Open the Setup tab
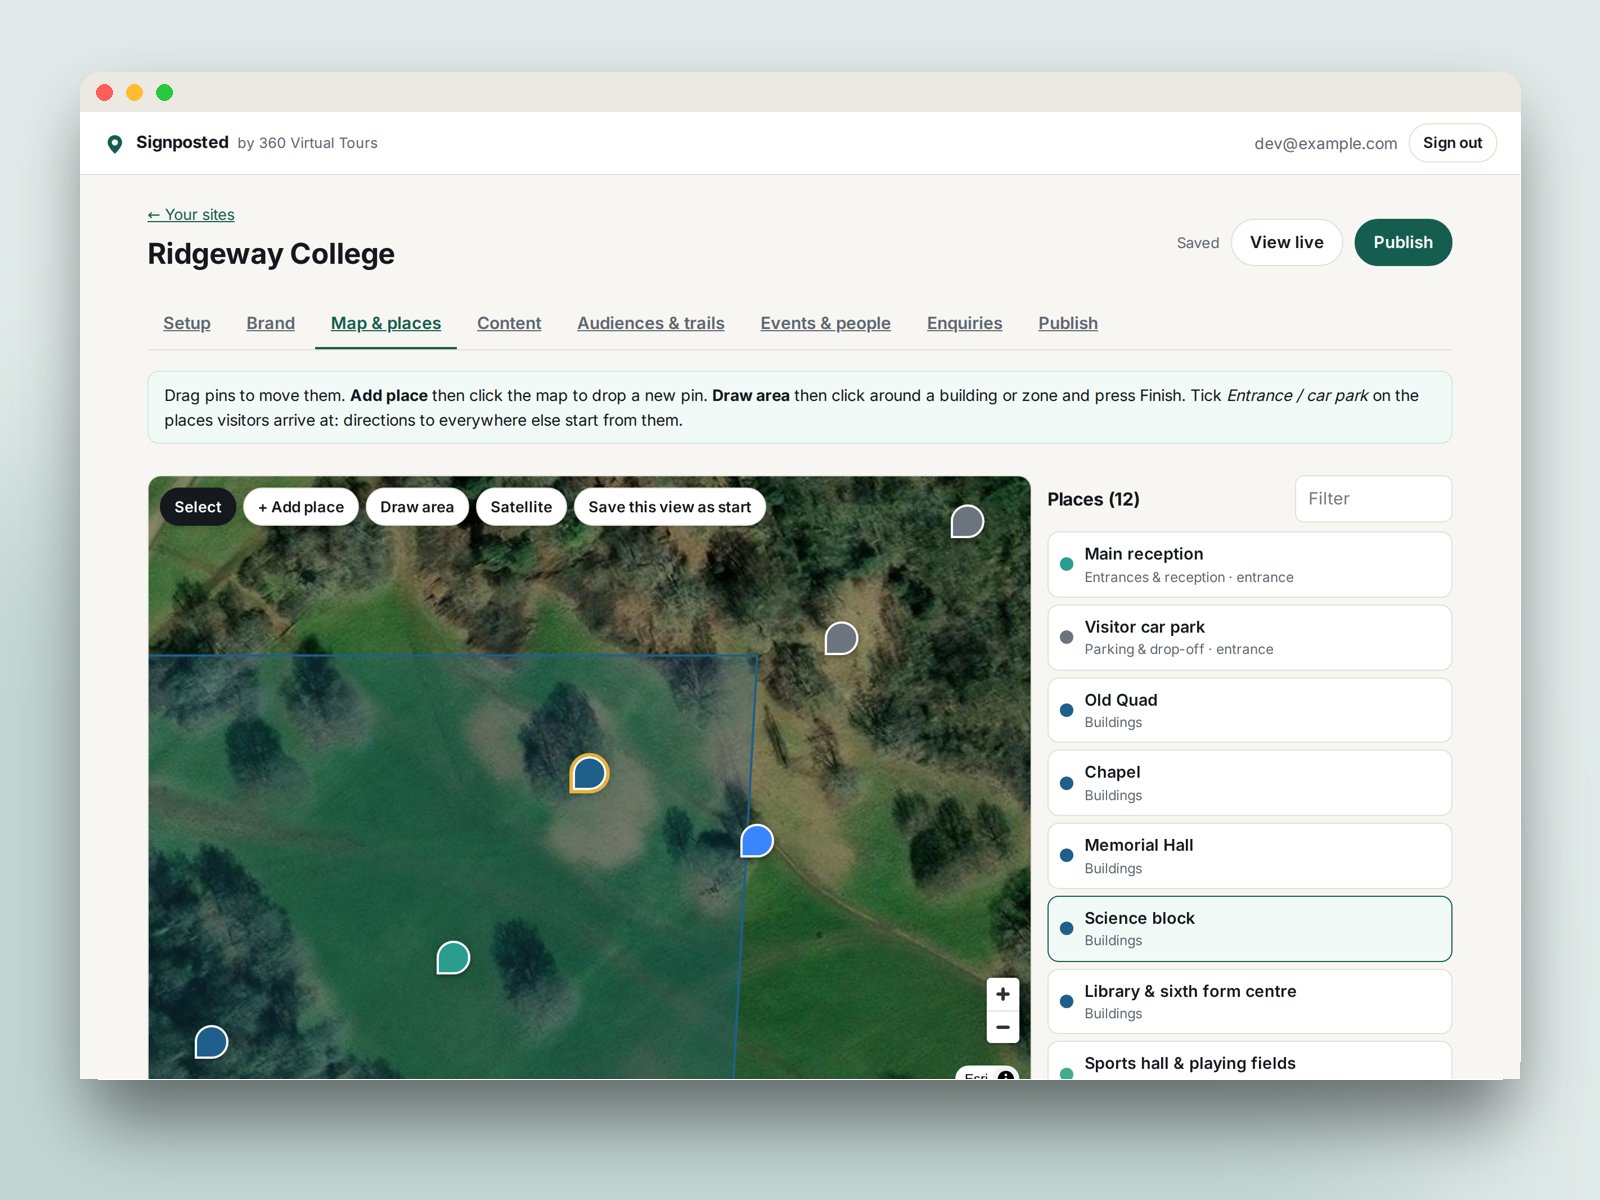 click(187, 323)
